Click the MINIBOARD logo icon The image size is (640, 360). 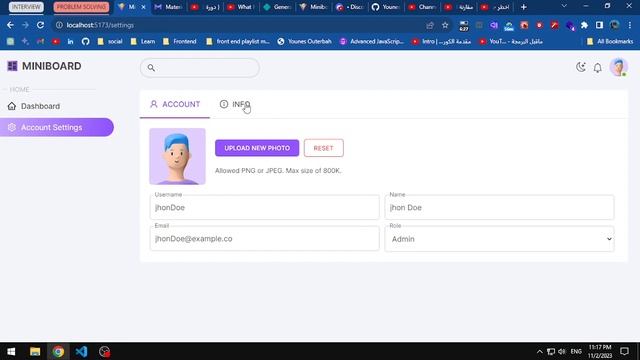(12, 66)
